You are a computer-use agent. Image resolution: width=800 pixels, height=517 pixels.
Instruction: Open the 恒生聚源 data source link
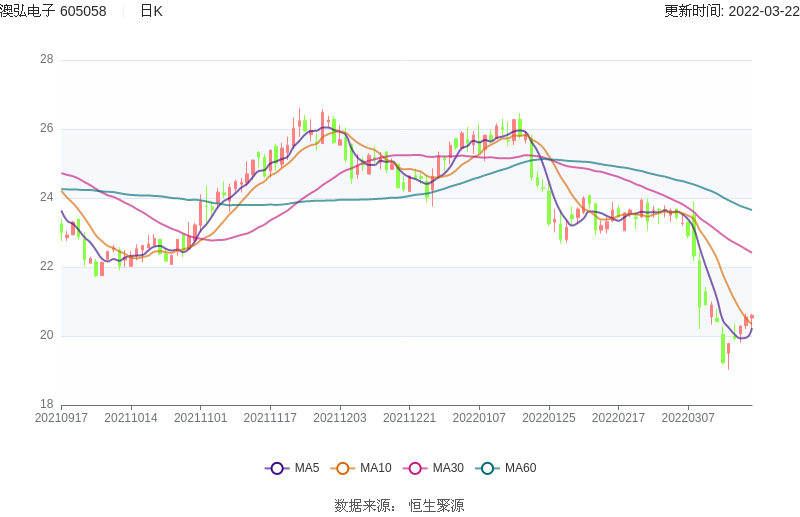click(x=436, y=506)
